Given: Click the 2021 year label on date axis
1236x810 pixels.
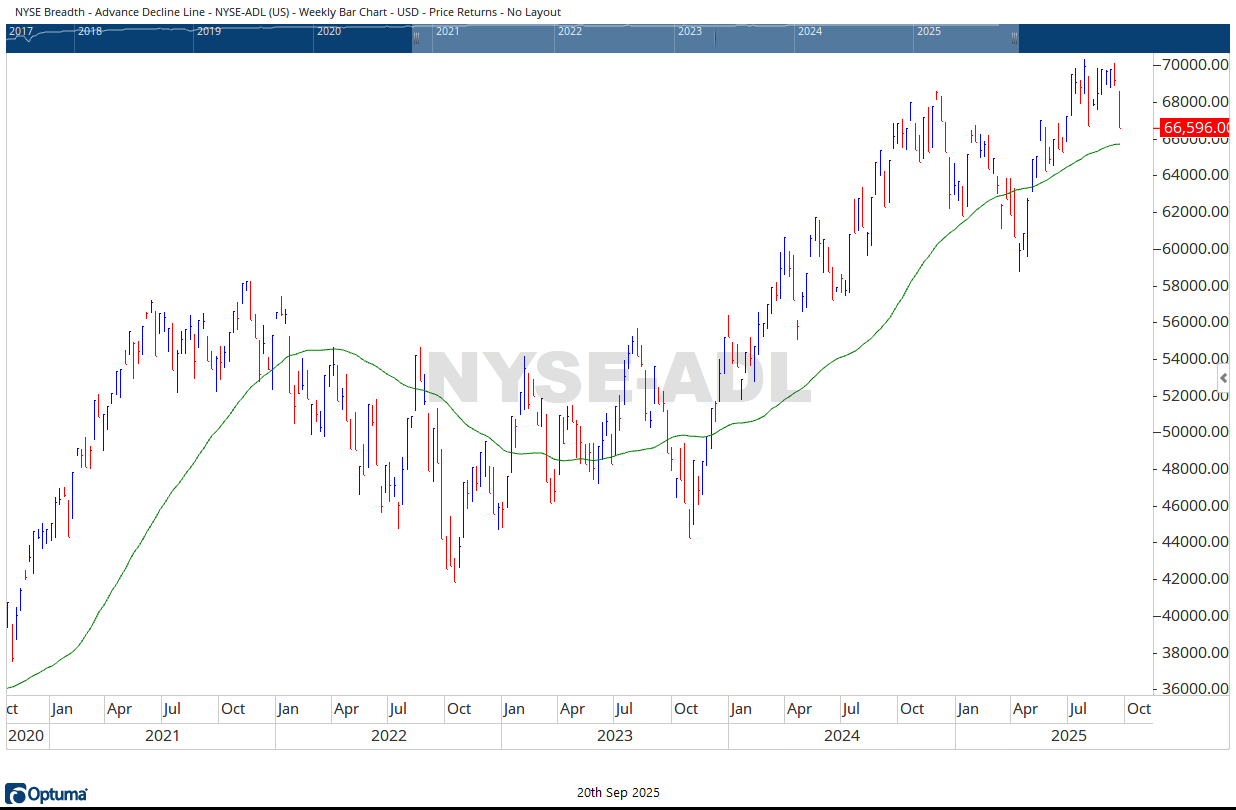Looking at the screenshot, I should 162,736.
